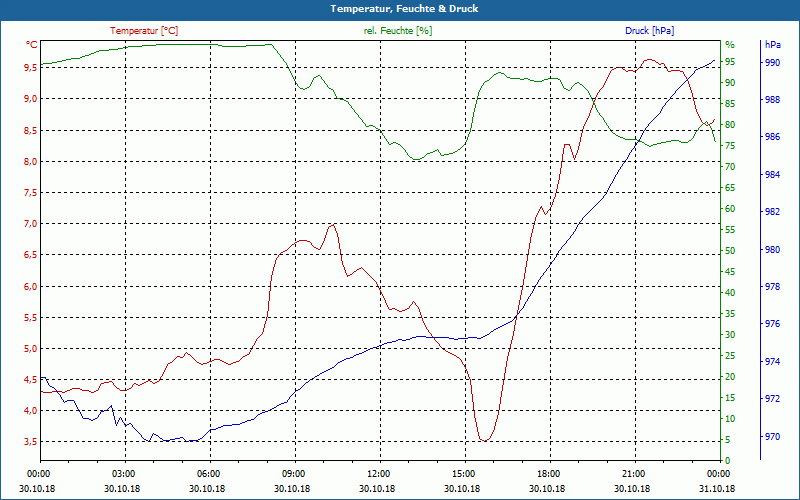
Task: Click the 65 humidity axis value
Action: pos(730,188)
